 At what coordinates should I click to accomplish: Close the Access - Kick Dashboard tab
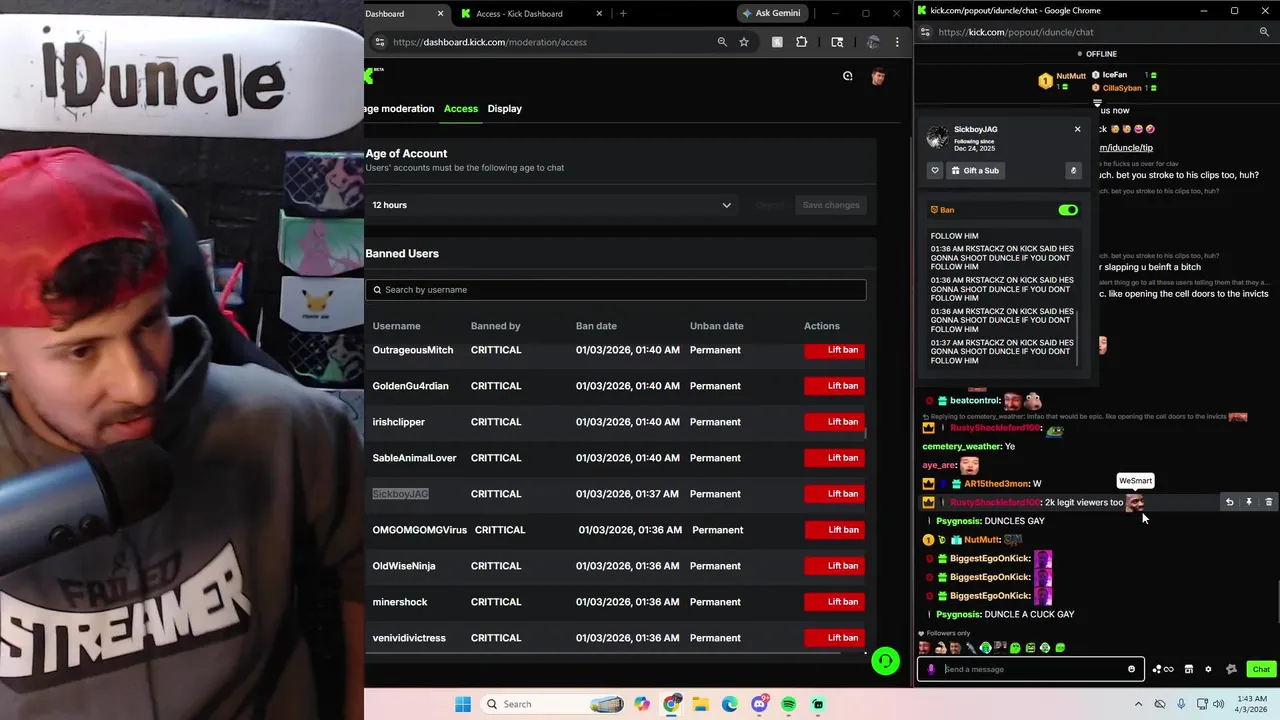pyautogui.click(x=600, y=13)
